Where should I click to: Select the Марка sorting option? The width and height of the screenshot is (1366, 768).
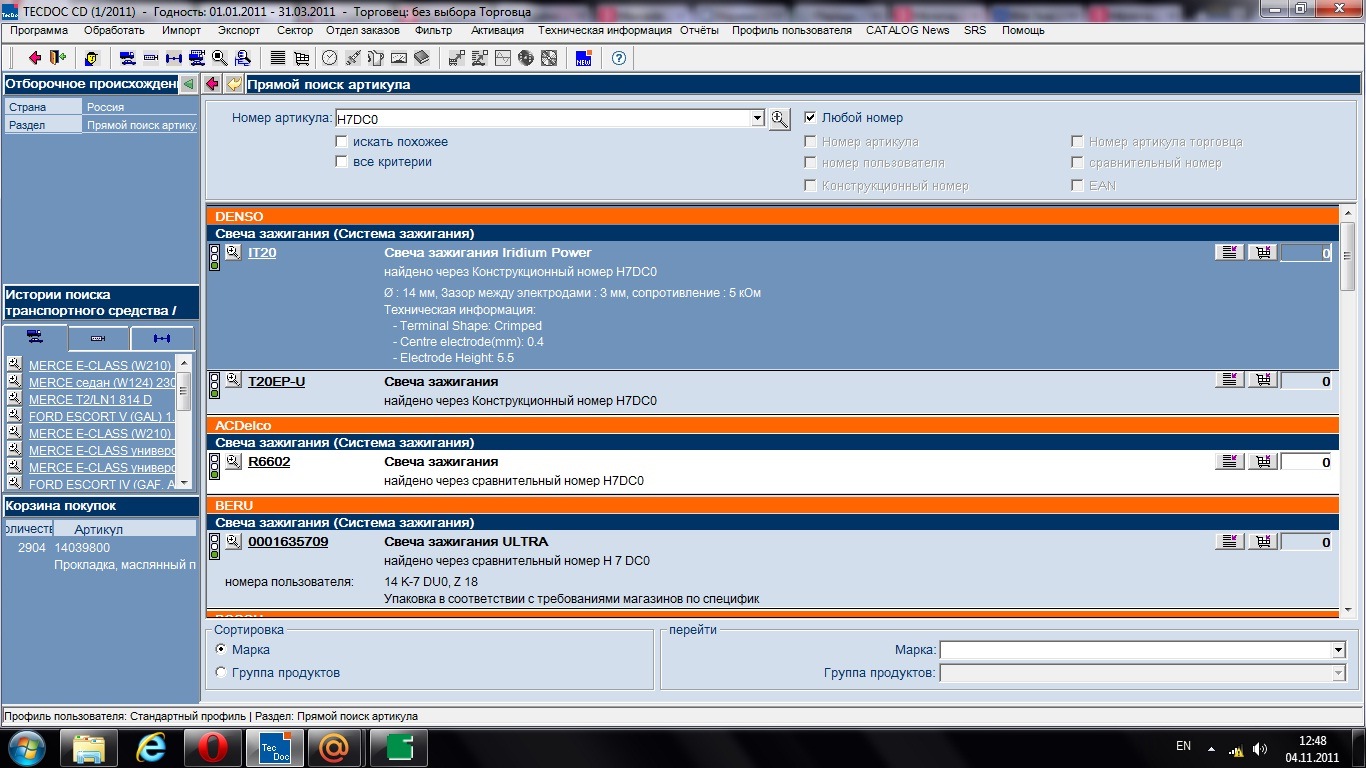point(221,649)
